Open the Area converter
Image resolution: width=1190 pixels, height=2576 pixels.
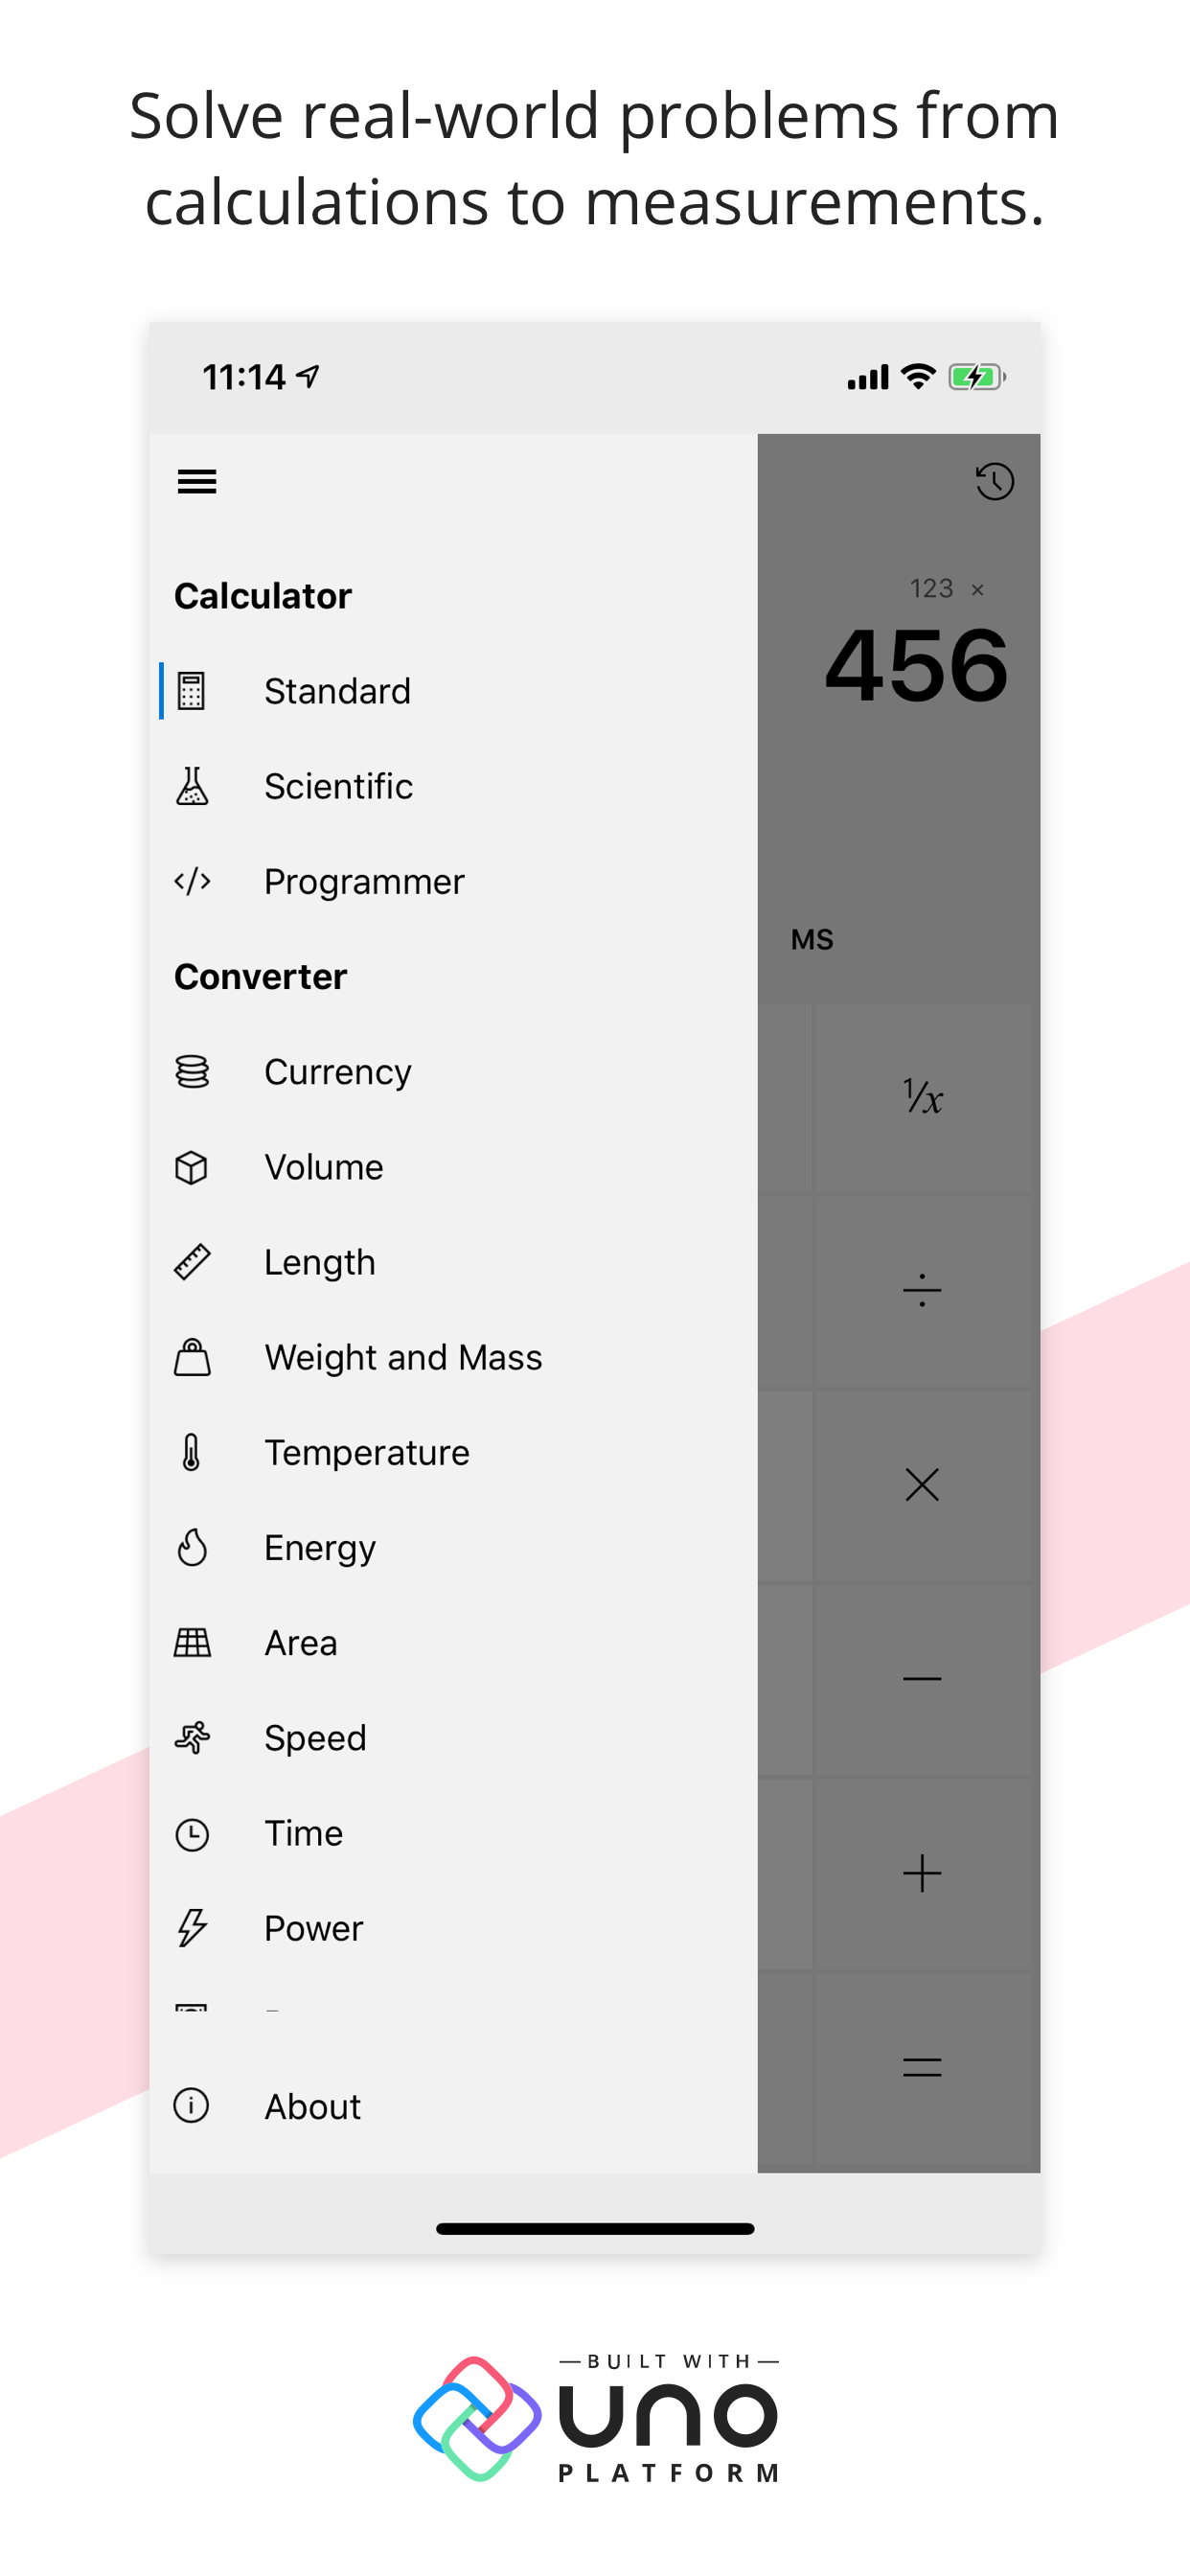300,1642
